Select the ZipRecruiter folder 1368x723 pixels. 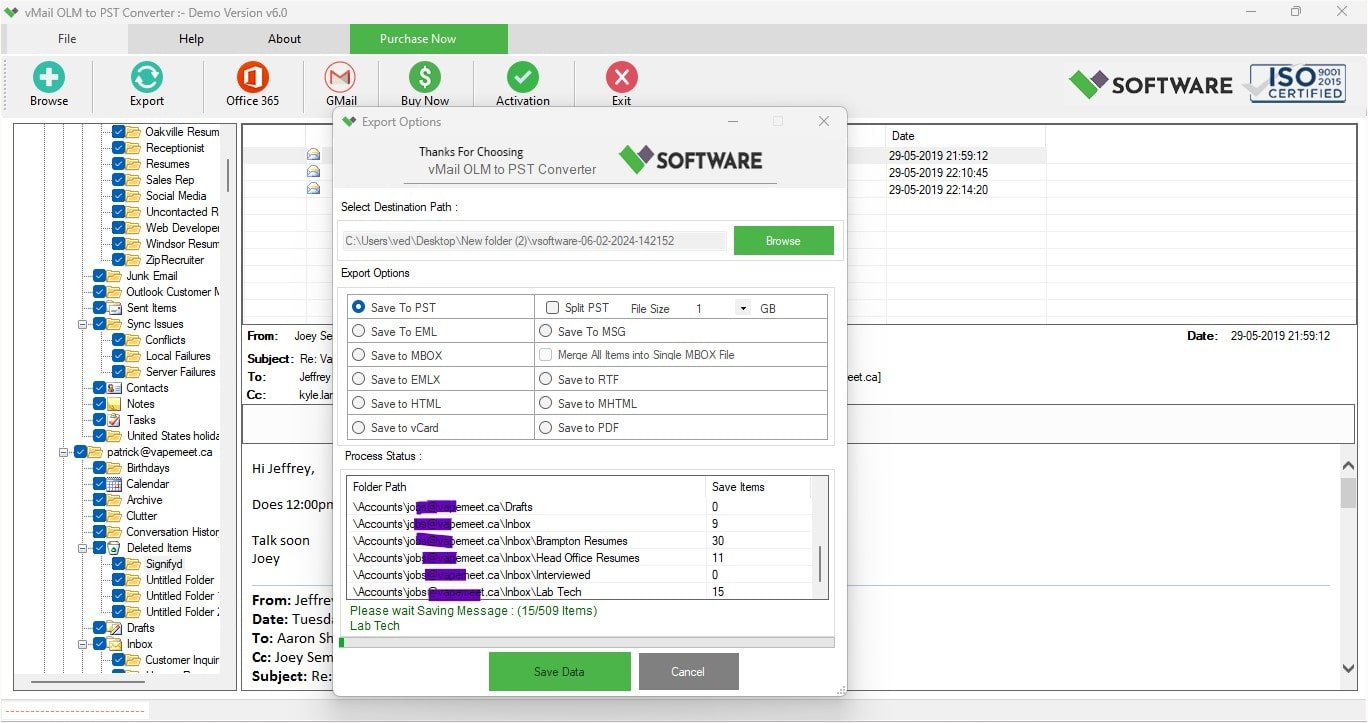pos(175,260)
